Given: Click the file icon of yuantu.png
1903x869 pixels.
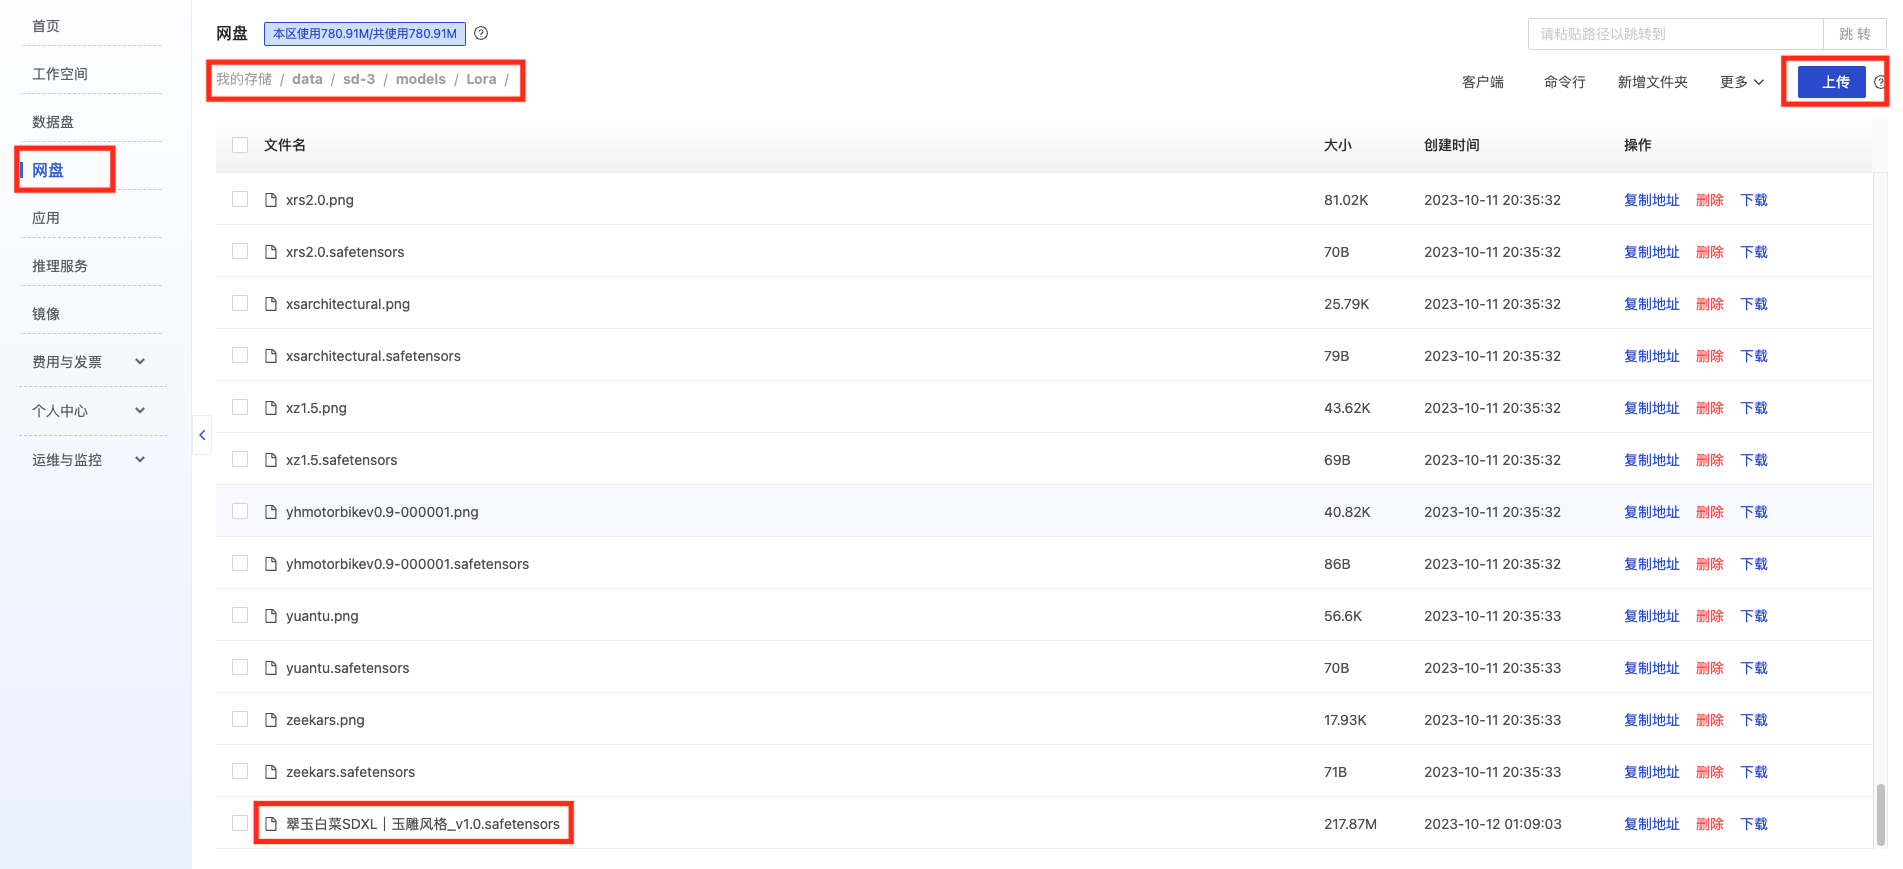Looking at the screenshot, I should [x=270, y=616].
